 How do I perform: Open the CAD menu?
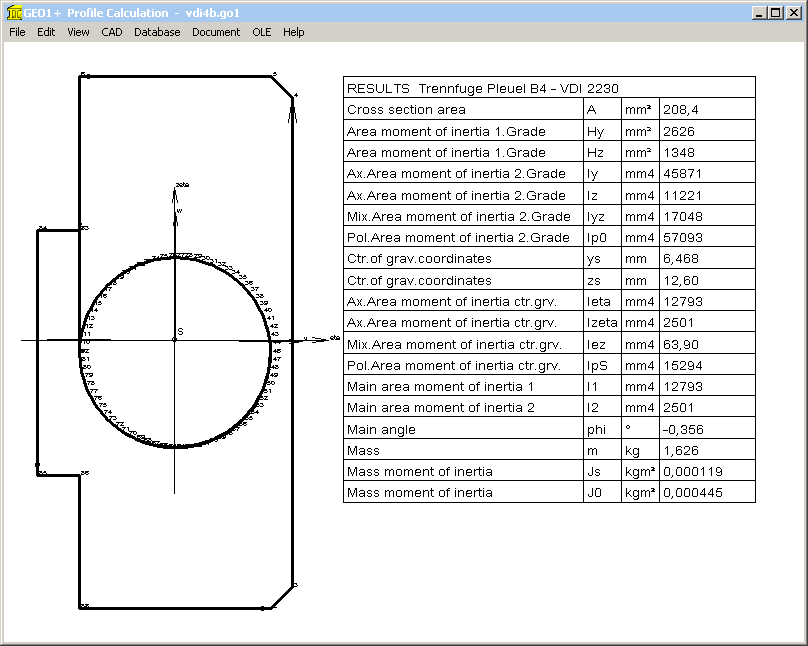[x=112, y=32]
